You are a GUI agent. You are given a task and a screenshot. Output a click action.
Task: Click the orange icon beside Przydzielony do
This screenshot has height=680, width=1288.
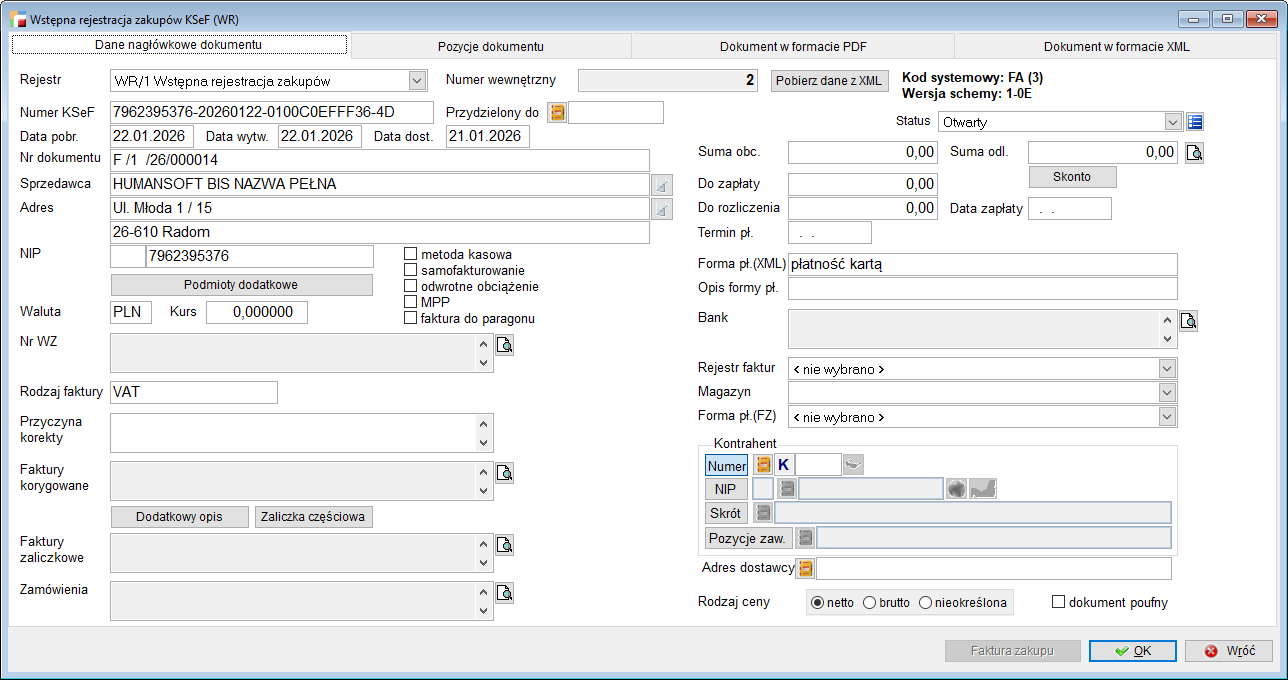(557, 112)
